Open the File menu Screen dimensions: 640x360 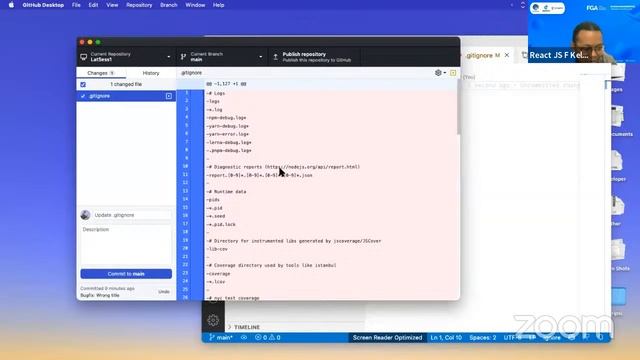76,5
